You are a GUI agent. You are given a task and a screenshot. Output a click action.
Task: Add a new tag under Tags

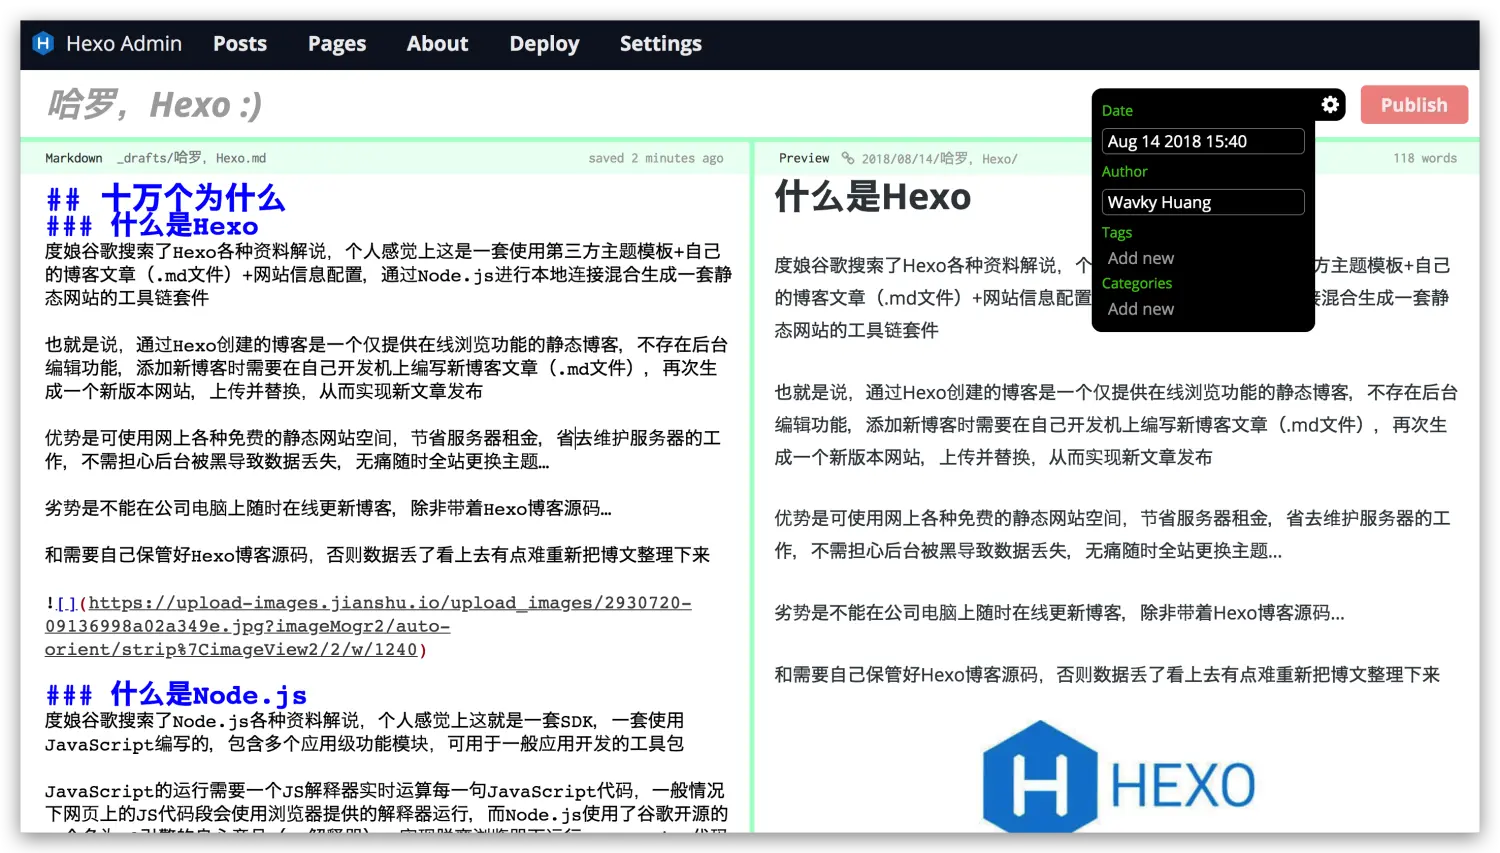click(1141, 258)
